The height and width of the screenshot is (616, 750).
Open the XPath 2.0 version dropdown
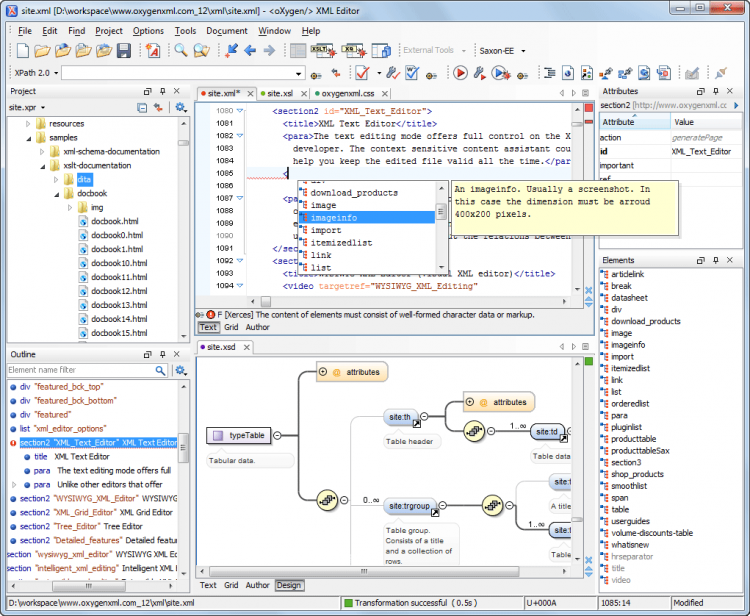pyautogui.click(x=54, y=73)
